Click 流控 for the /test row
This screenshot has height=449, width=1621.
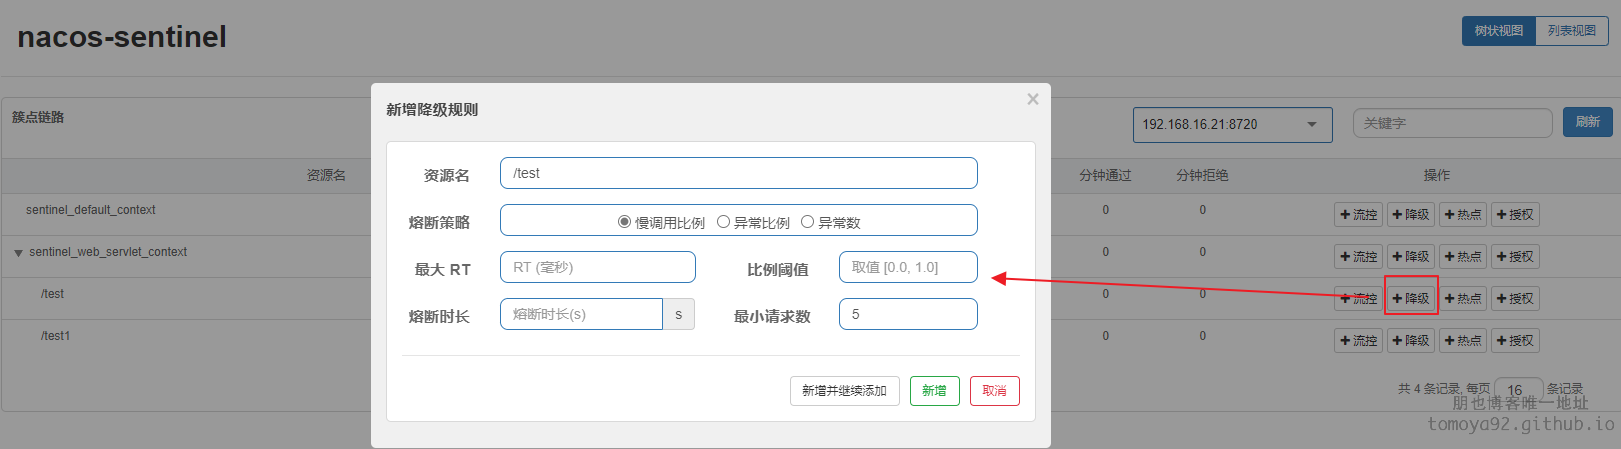point(1359,298)
